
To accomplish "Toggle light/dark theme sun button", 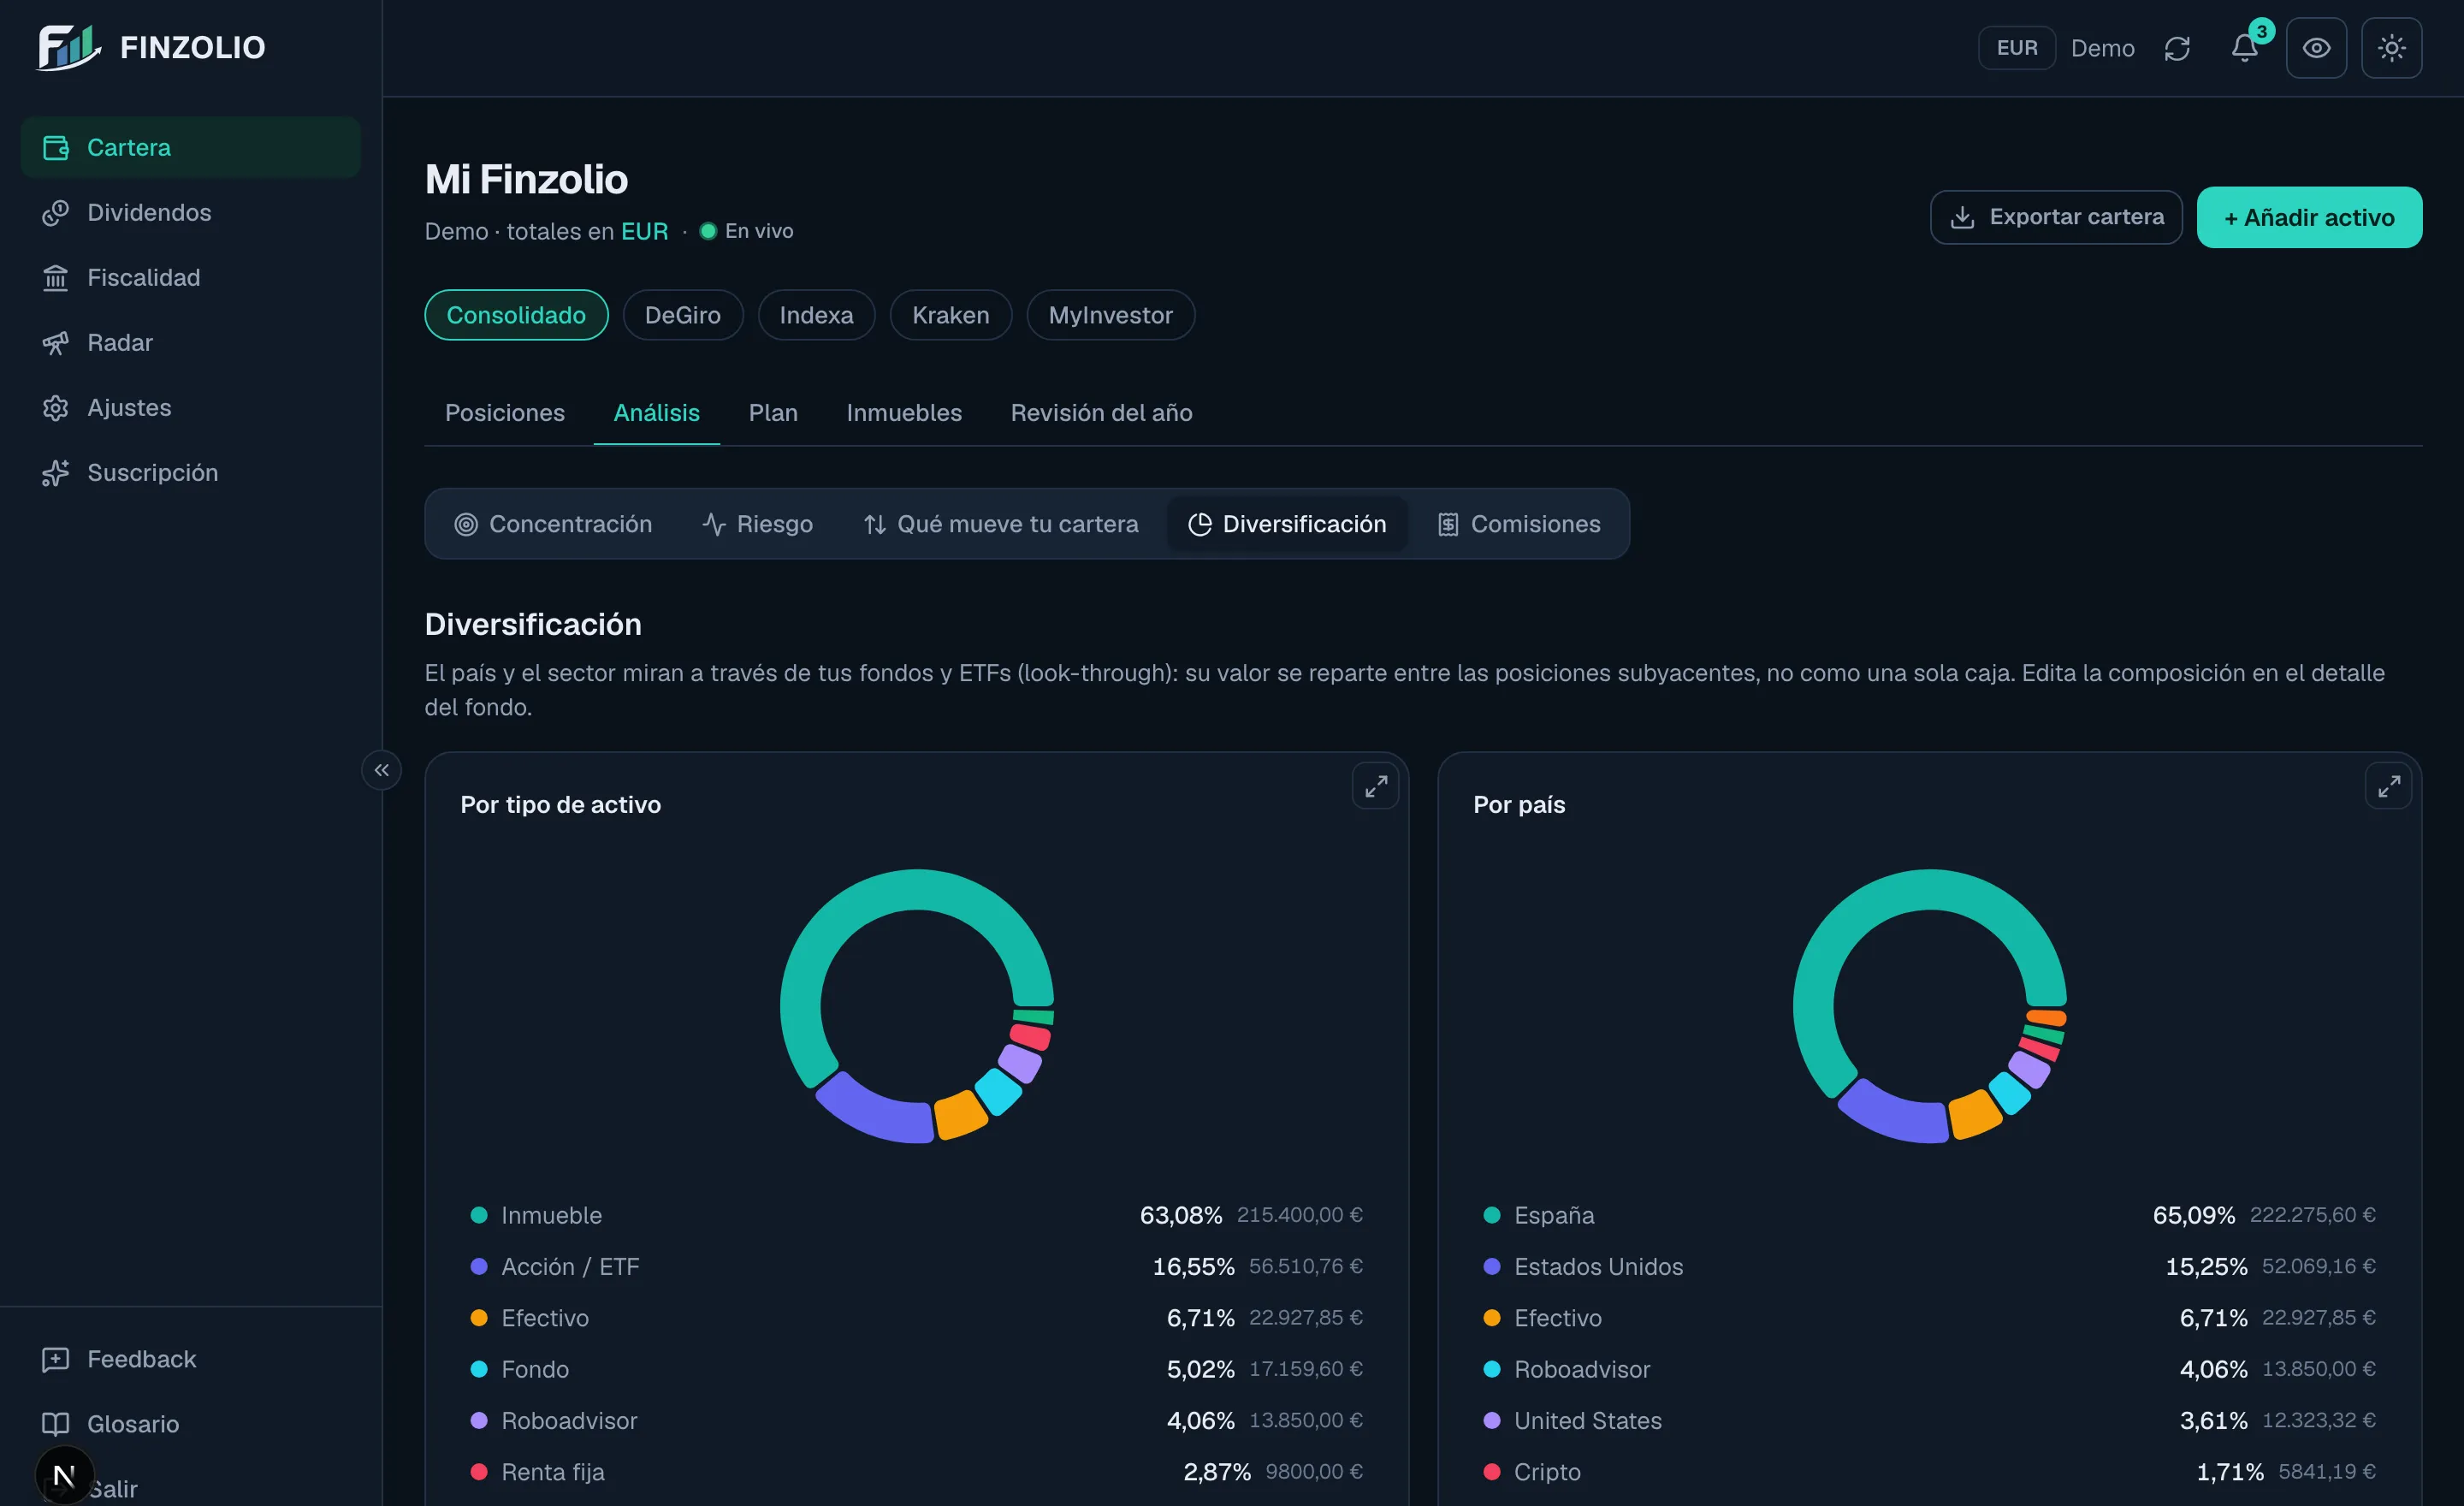I will pos(2391,48).
